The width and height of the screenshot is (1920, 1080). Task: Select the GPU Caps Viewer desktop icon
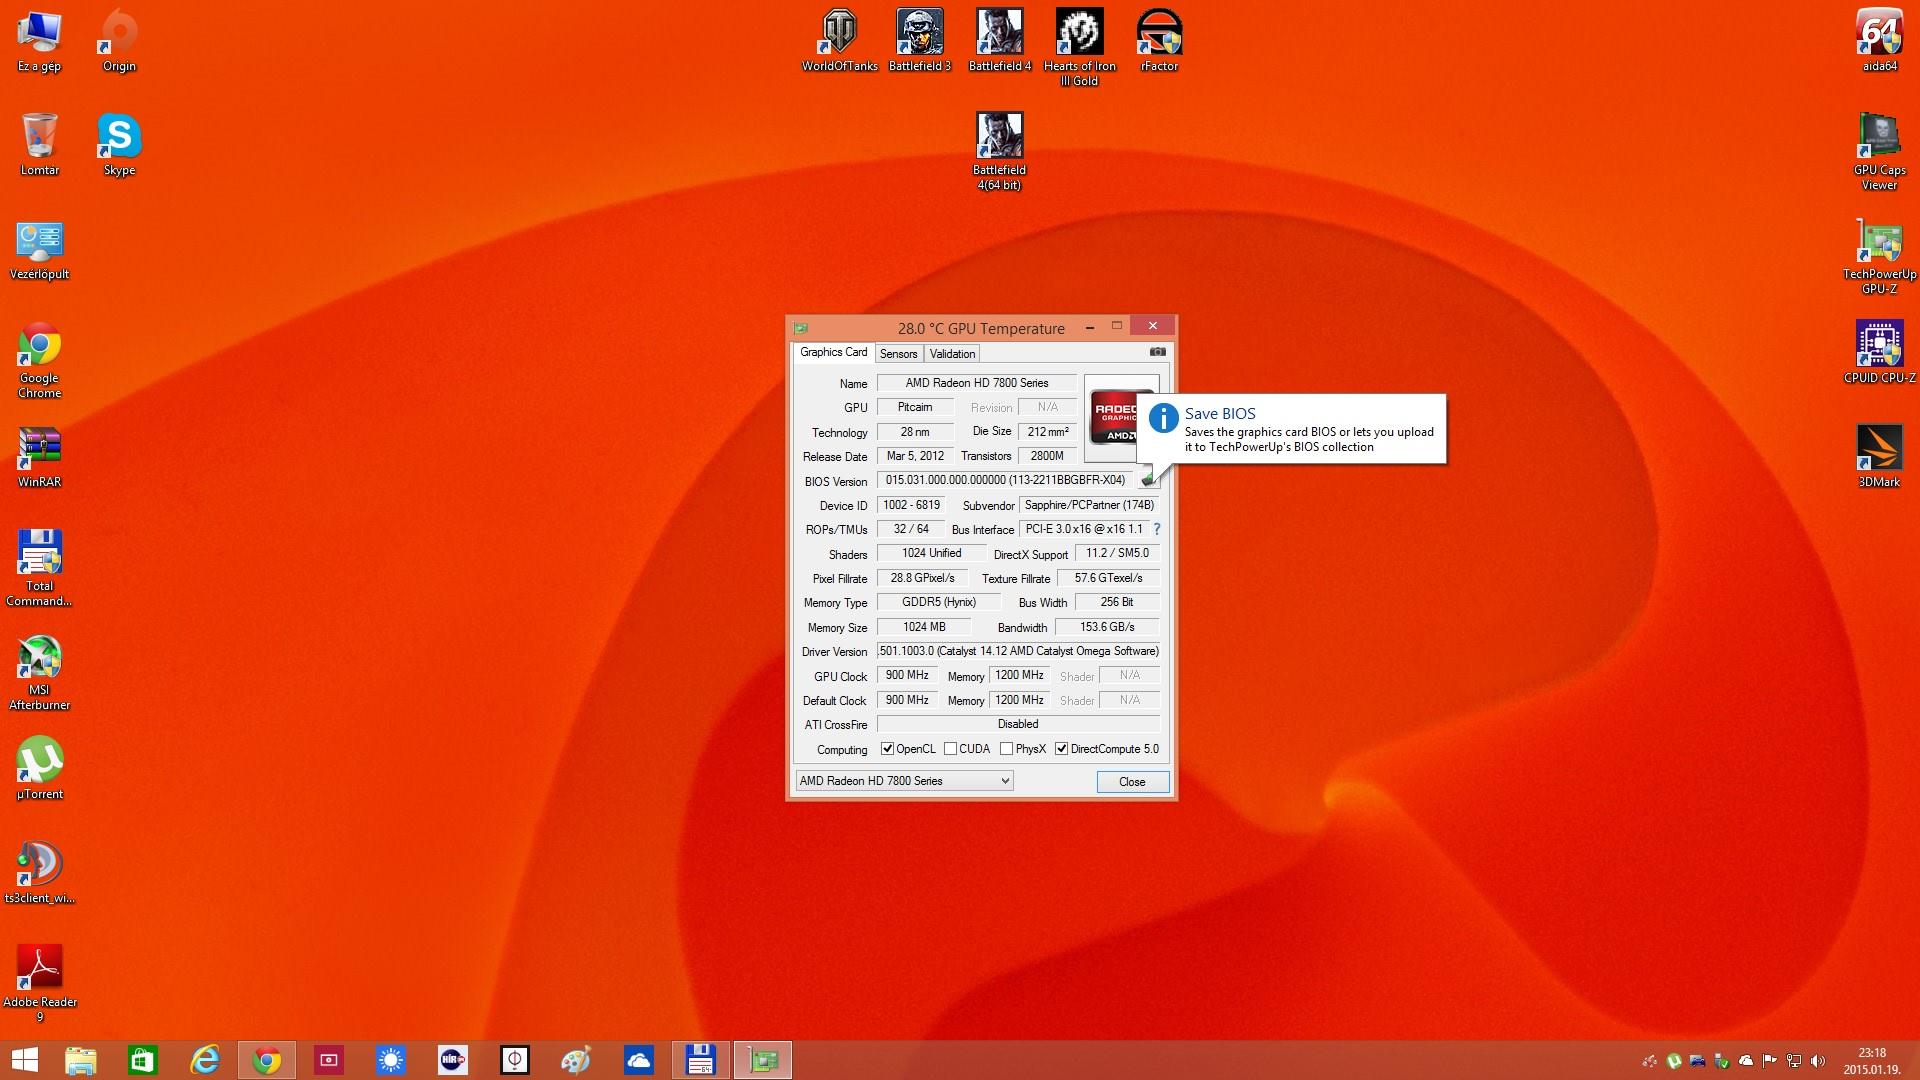pos(1879,152)
